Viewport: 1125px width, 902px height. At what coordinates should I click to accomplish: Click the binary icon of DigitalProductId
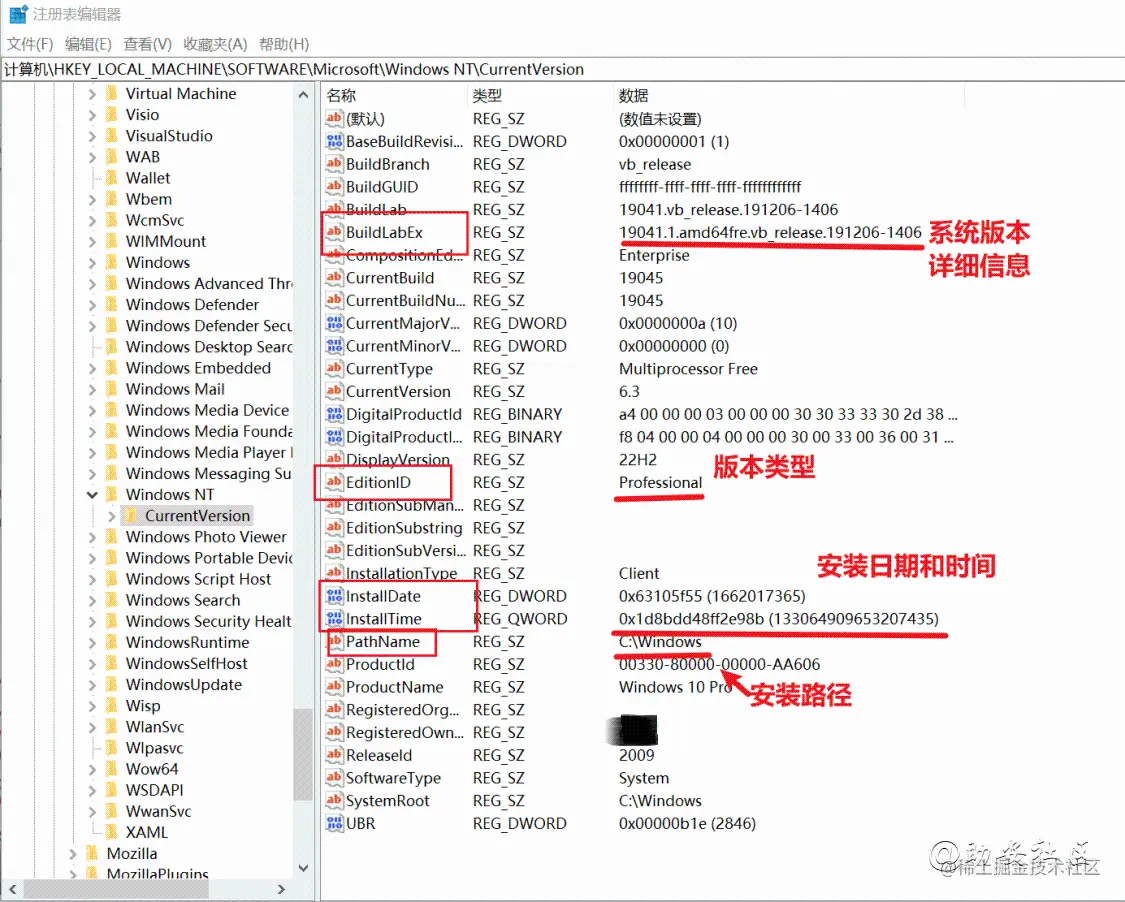tap(334, 414)
